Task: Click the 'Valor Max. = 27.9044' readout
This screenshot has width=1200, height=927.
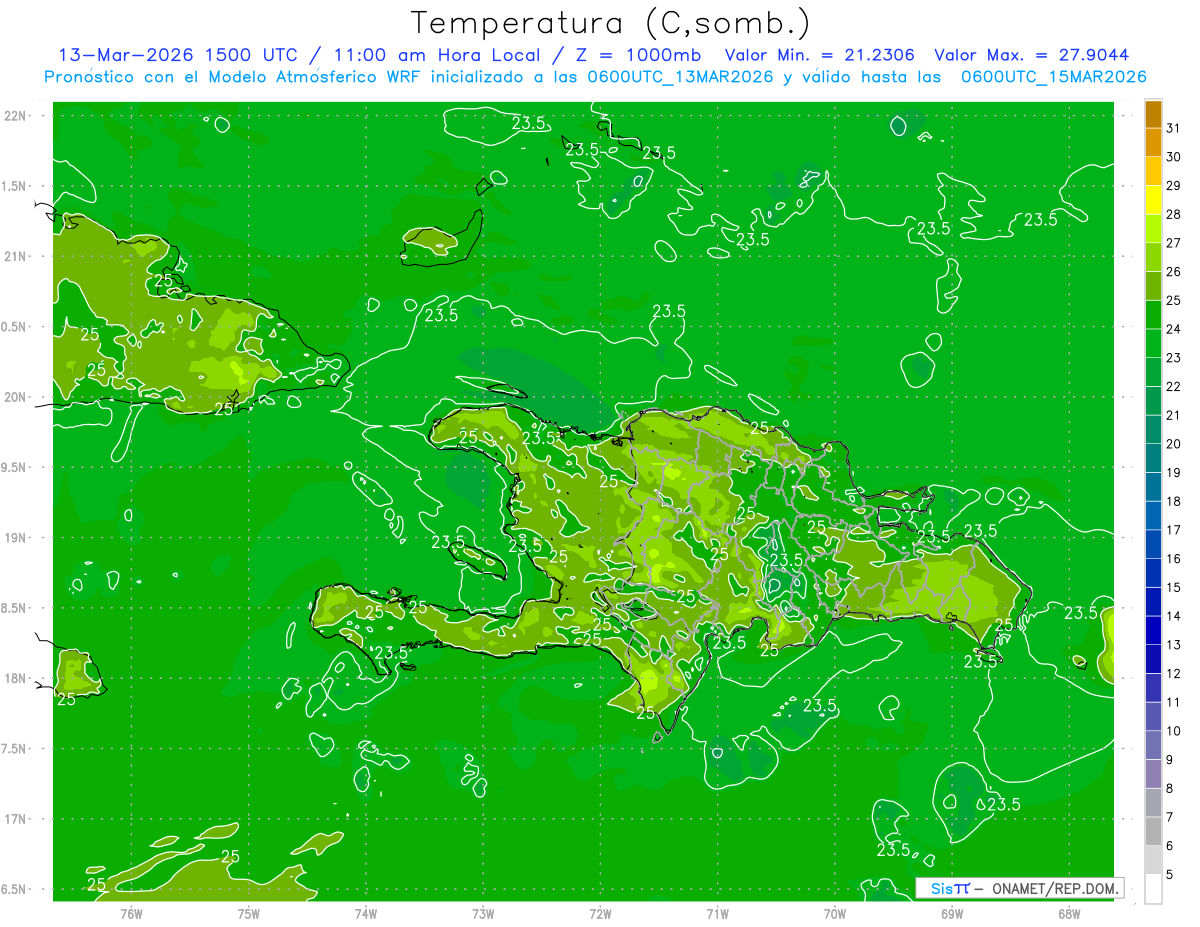Action: coord(1031,55)
